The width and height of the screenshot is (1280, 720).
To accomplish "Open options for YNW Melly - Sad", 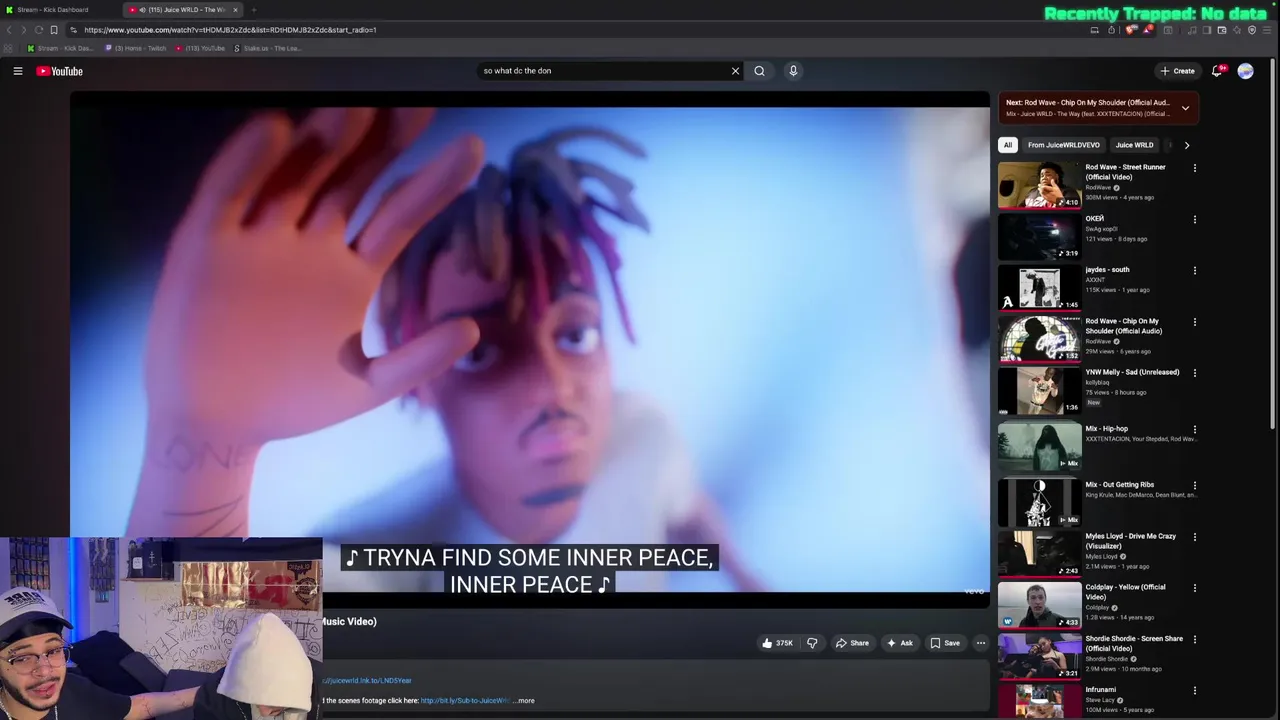I will coord(1194,373).
